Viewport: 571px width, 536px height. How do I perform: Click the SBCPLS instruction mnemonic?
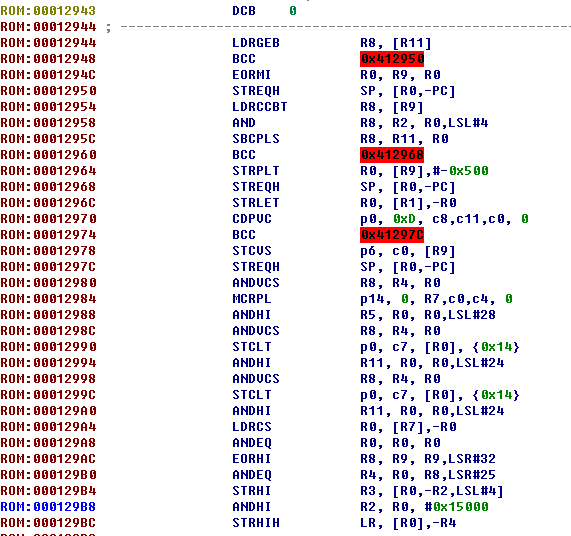click(256, 139)
